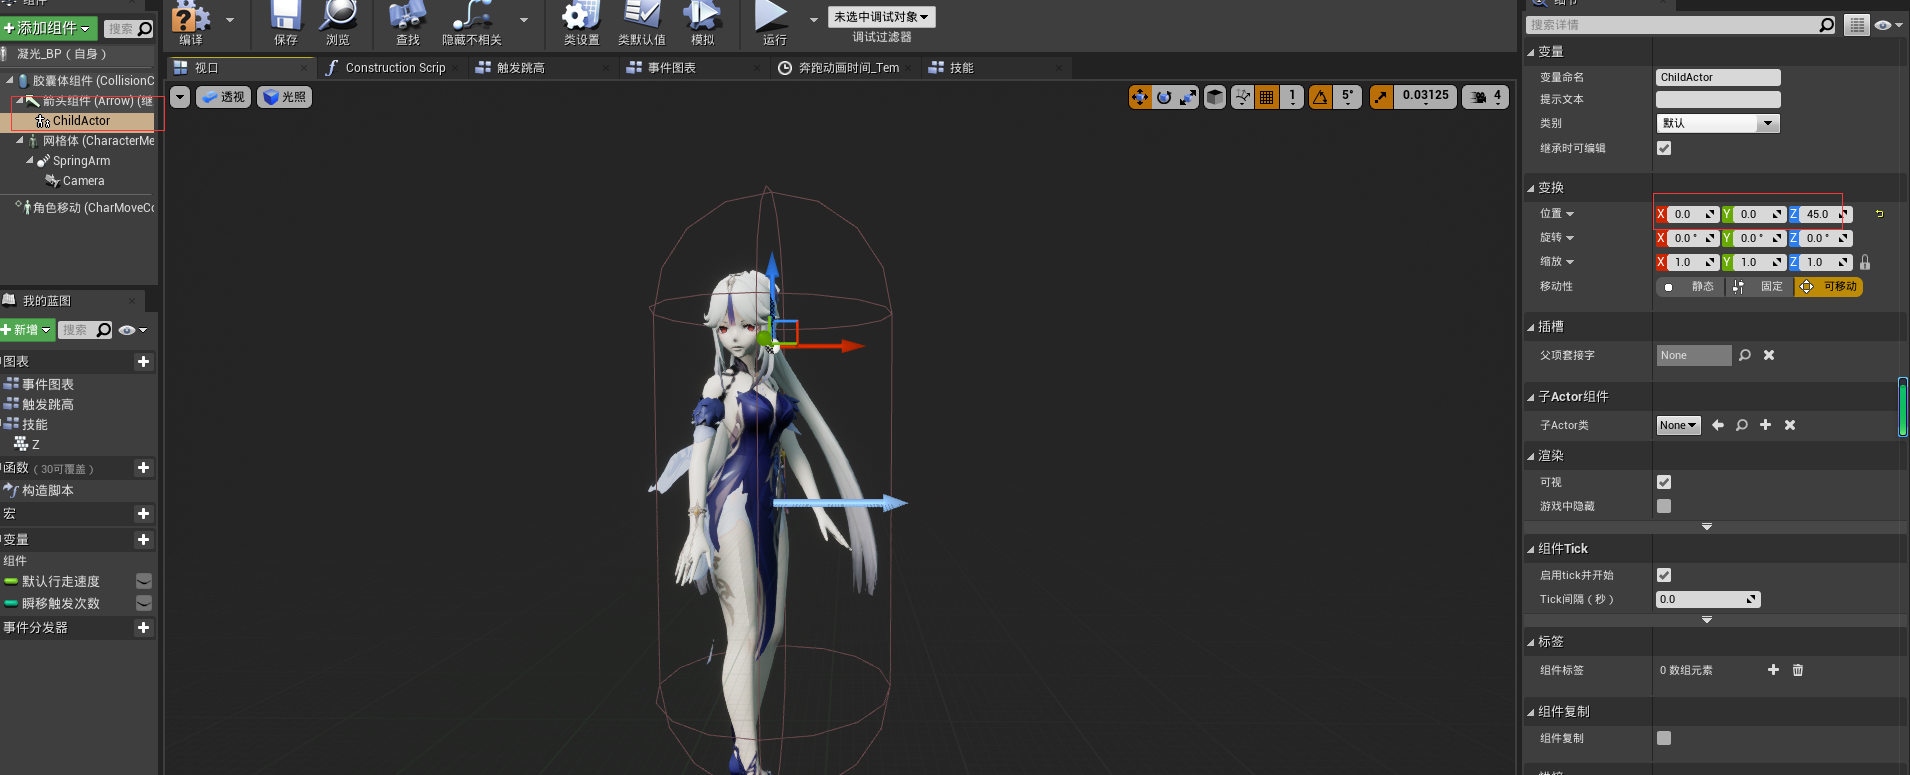This screenshot has width=1910, height=775.
Task: Click the 变量命名 field with ChildActor
Action: [x=1718, y=77]
